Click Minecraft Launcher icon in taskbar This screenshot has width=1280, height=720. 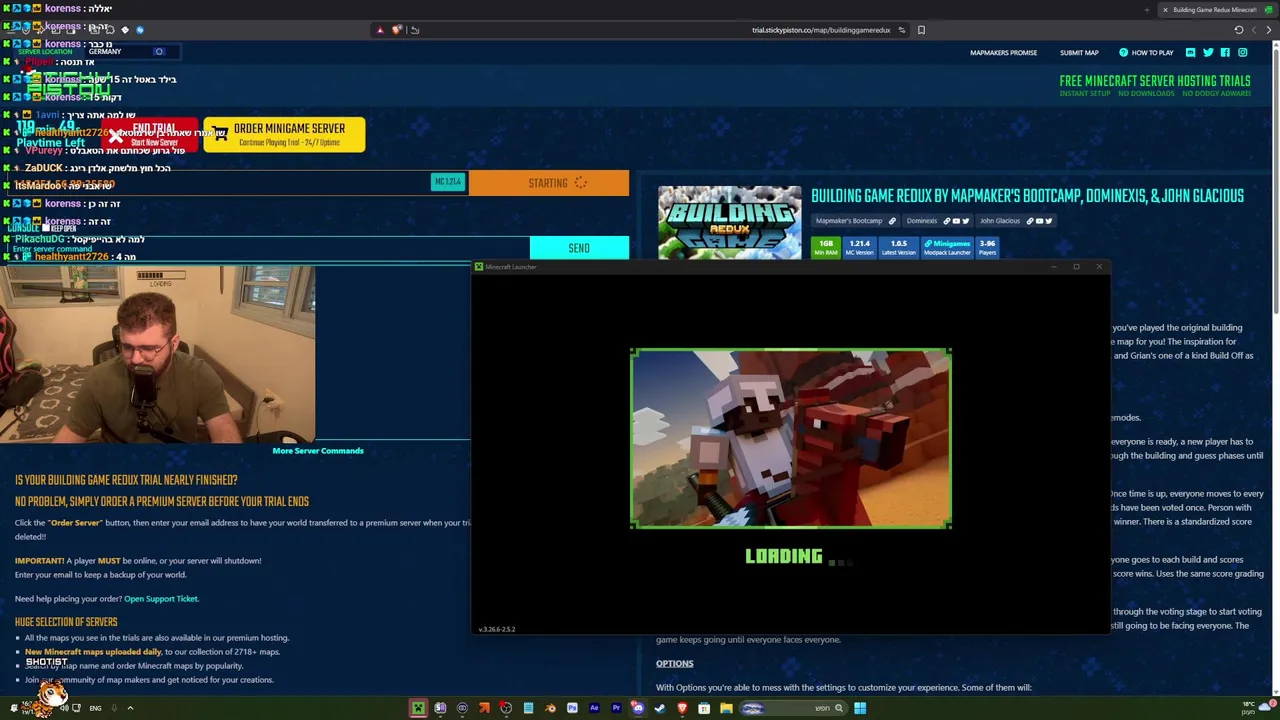point(418,708)
